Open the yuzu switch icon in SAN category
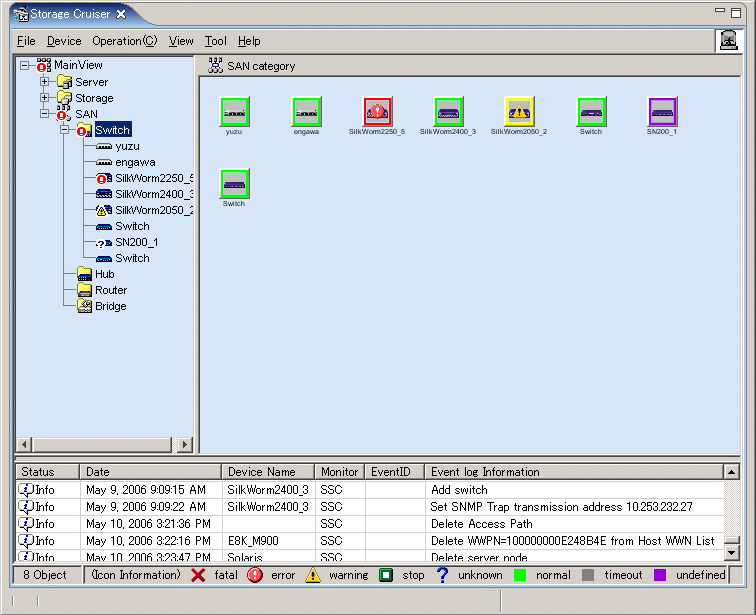Screen dimensions: 756x615 tap(234, 111)
